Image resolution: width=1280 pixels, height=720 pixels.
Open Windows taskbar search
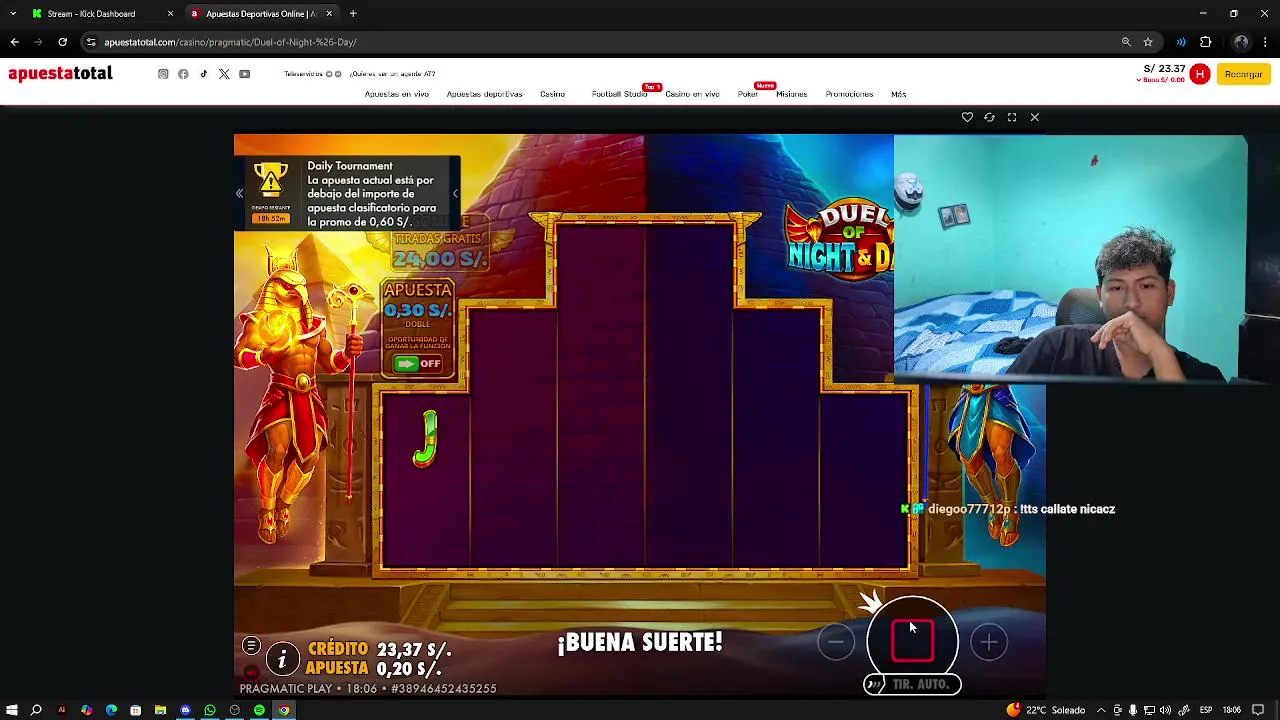(36, 710)
